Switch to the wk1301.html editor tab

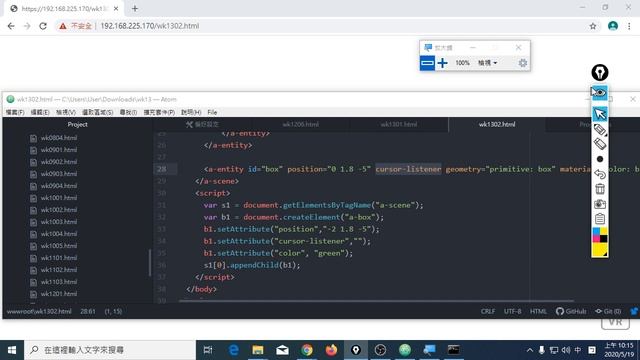[399, 124]
